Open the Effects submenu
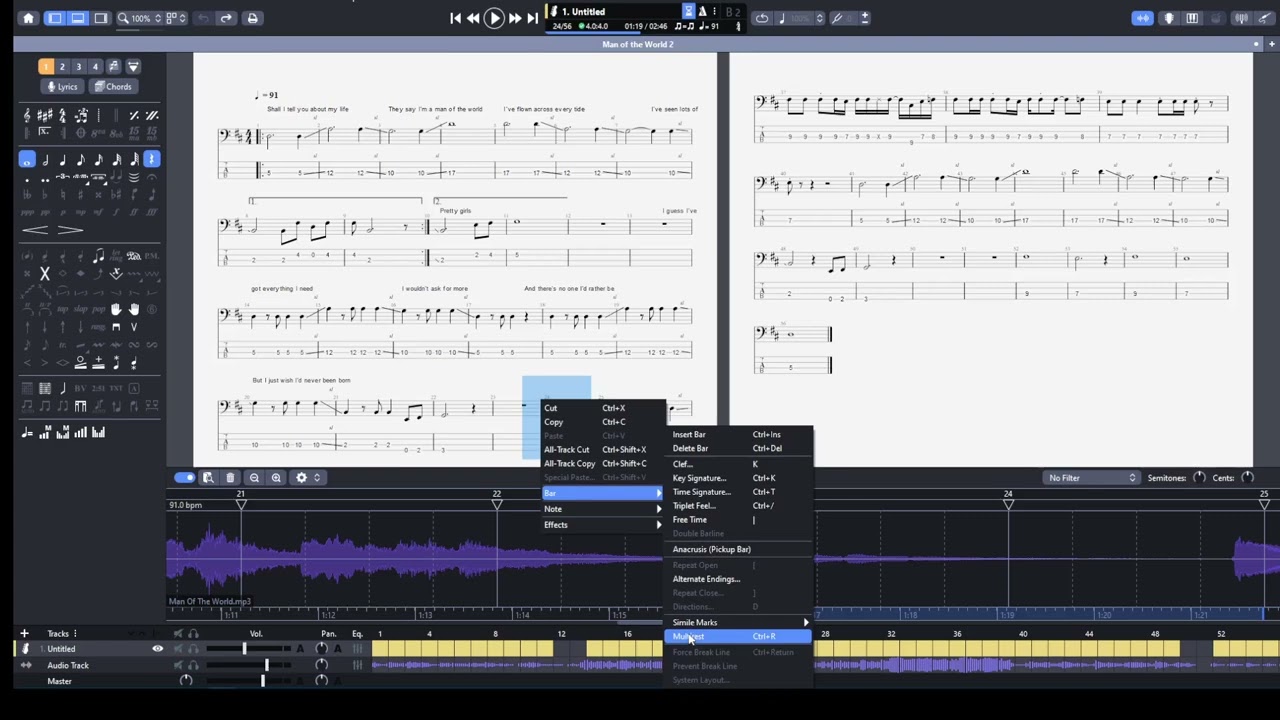1280x720 pixels. pos(602,525)
